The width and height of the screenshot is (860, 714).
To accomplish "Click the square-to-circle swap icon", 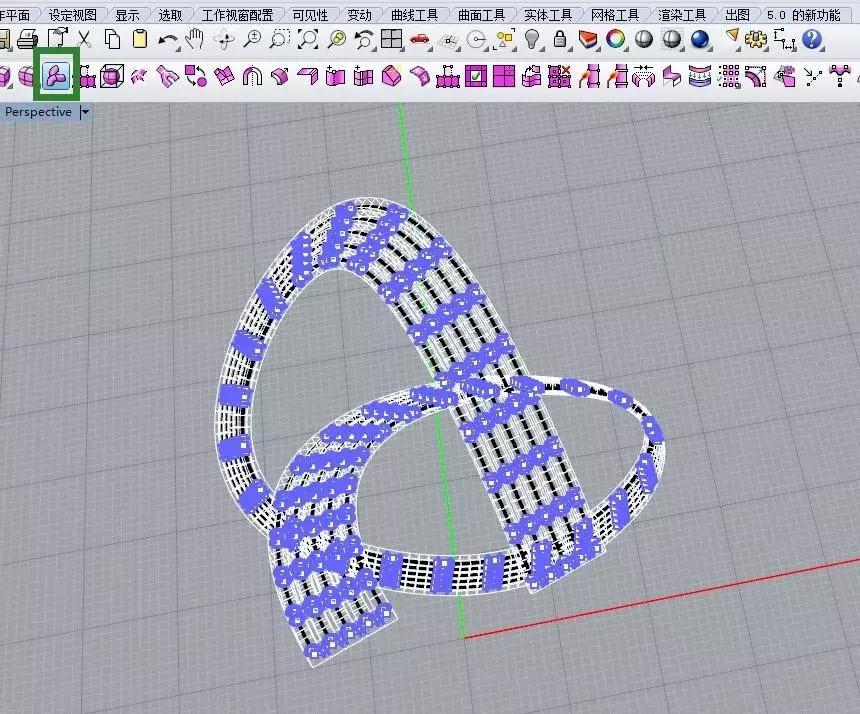I will [196, 76].
